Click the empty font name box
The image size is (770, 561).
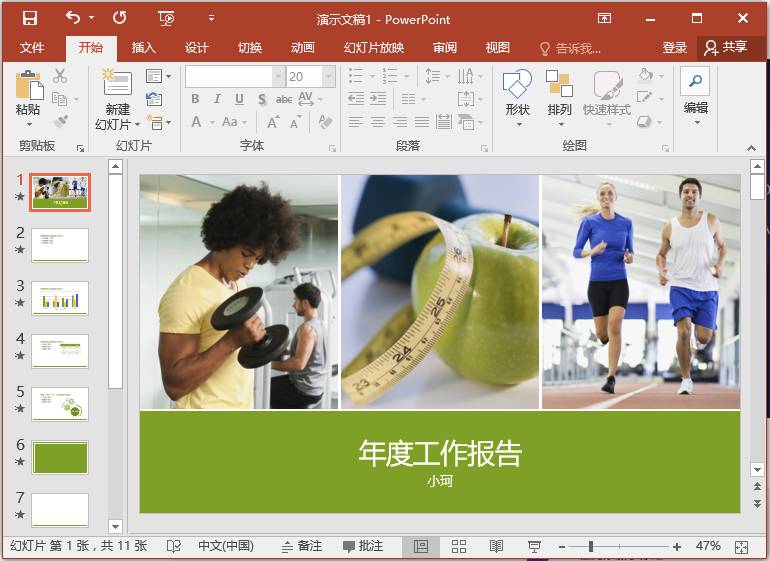coord(229,77)
